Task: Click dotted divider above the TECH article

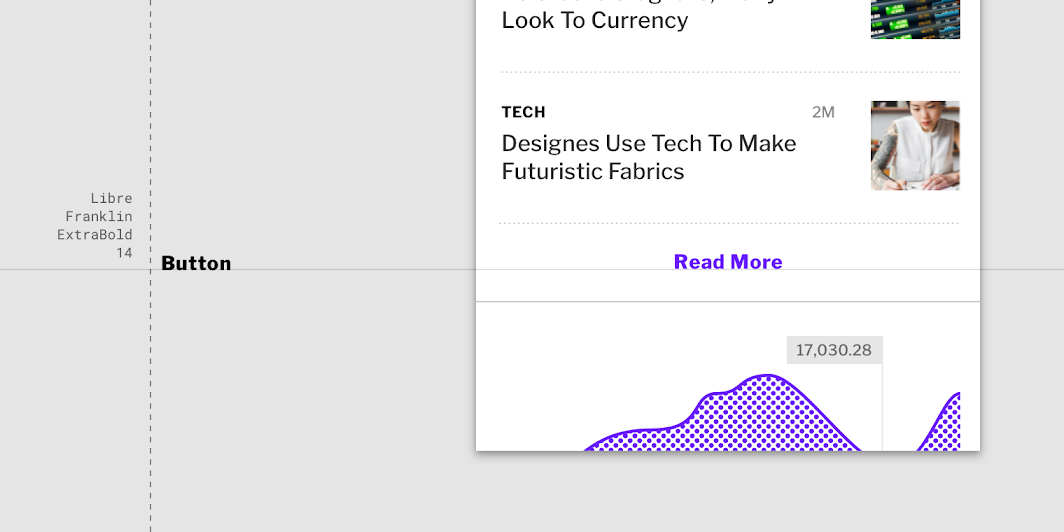Action: coord(731,71)
